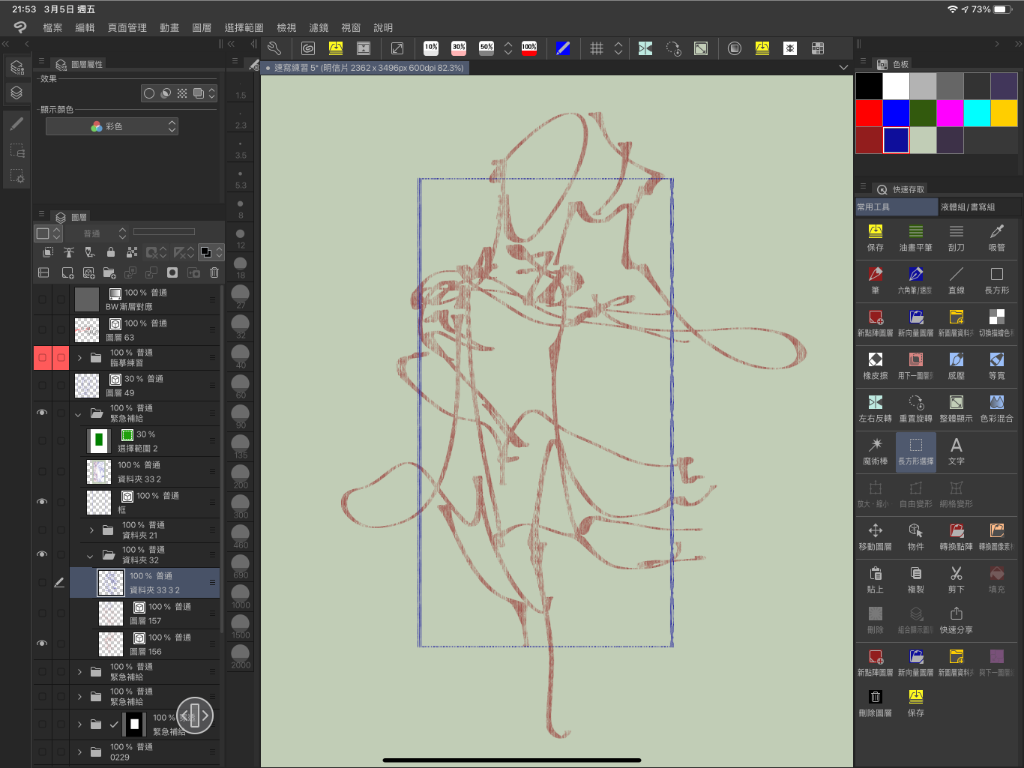Open the 彩色 display color dropdown
Image resolution: width=1024 pixels, height=768 pixels.
(112, 126)
